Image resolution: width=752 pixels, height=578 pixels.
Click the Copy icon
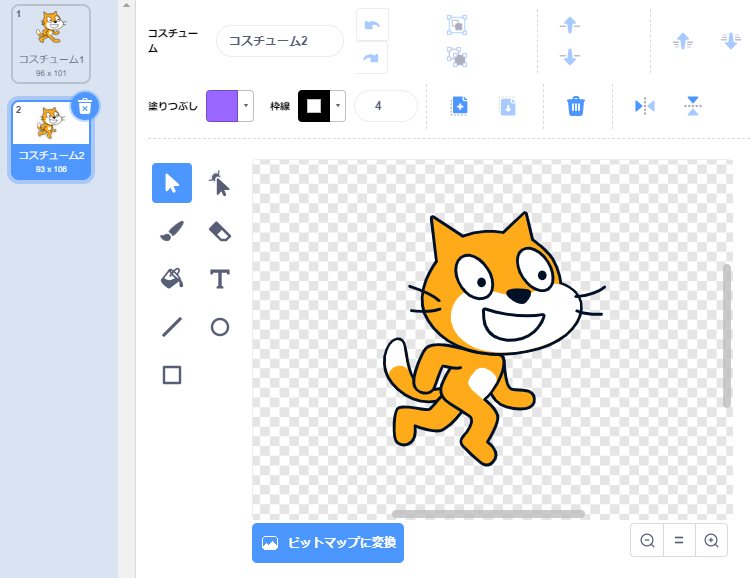tap(459, 106)
